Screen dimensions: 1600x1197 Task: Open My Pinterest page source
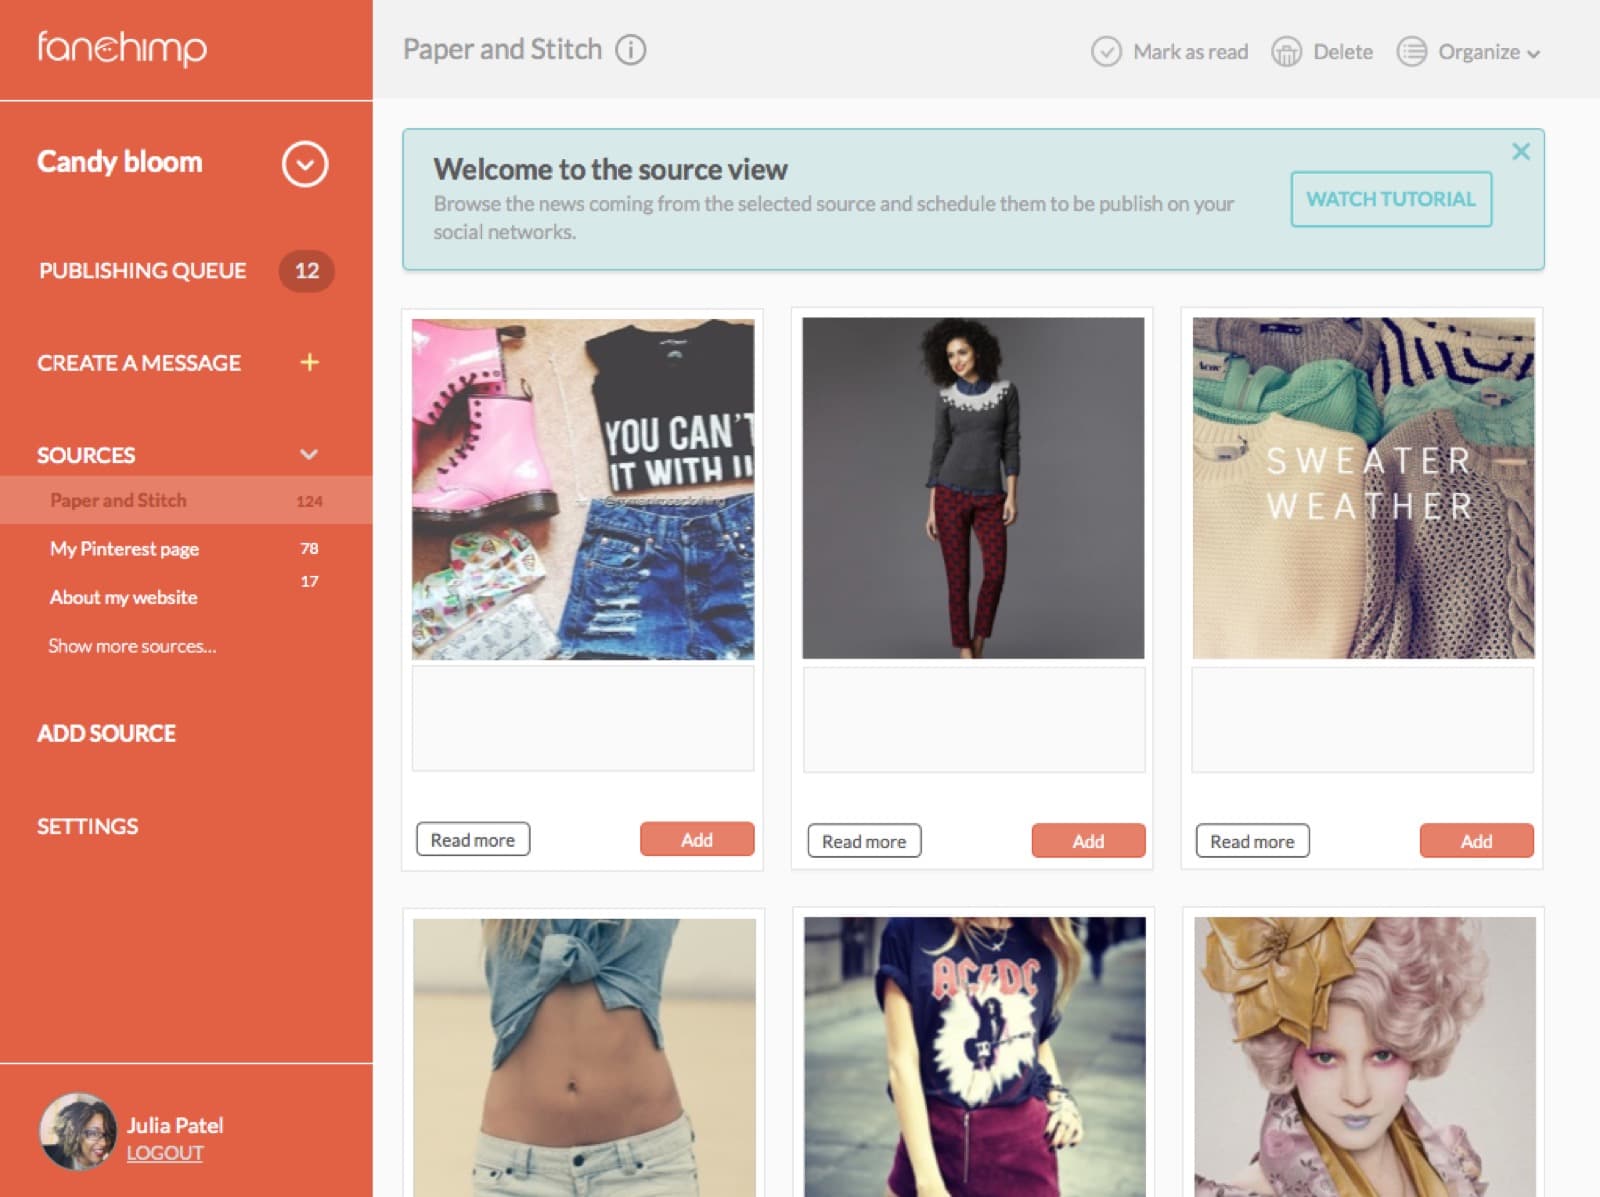(x=124, y=549)
